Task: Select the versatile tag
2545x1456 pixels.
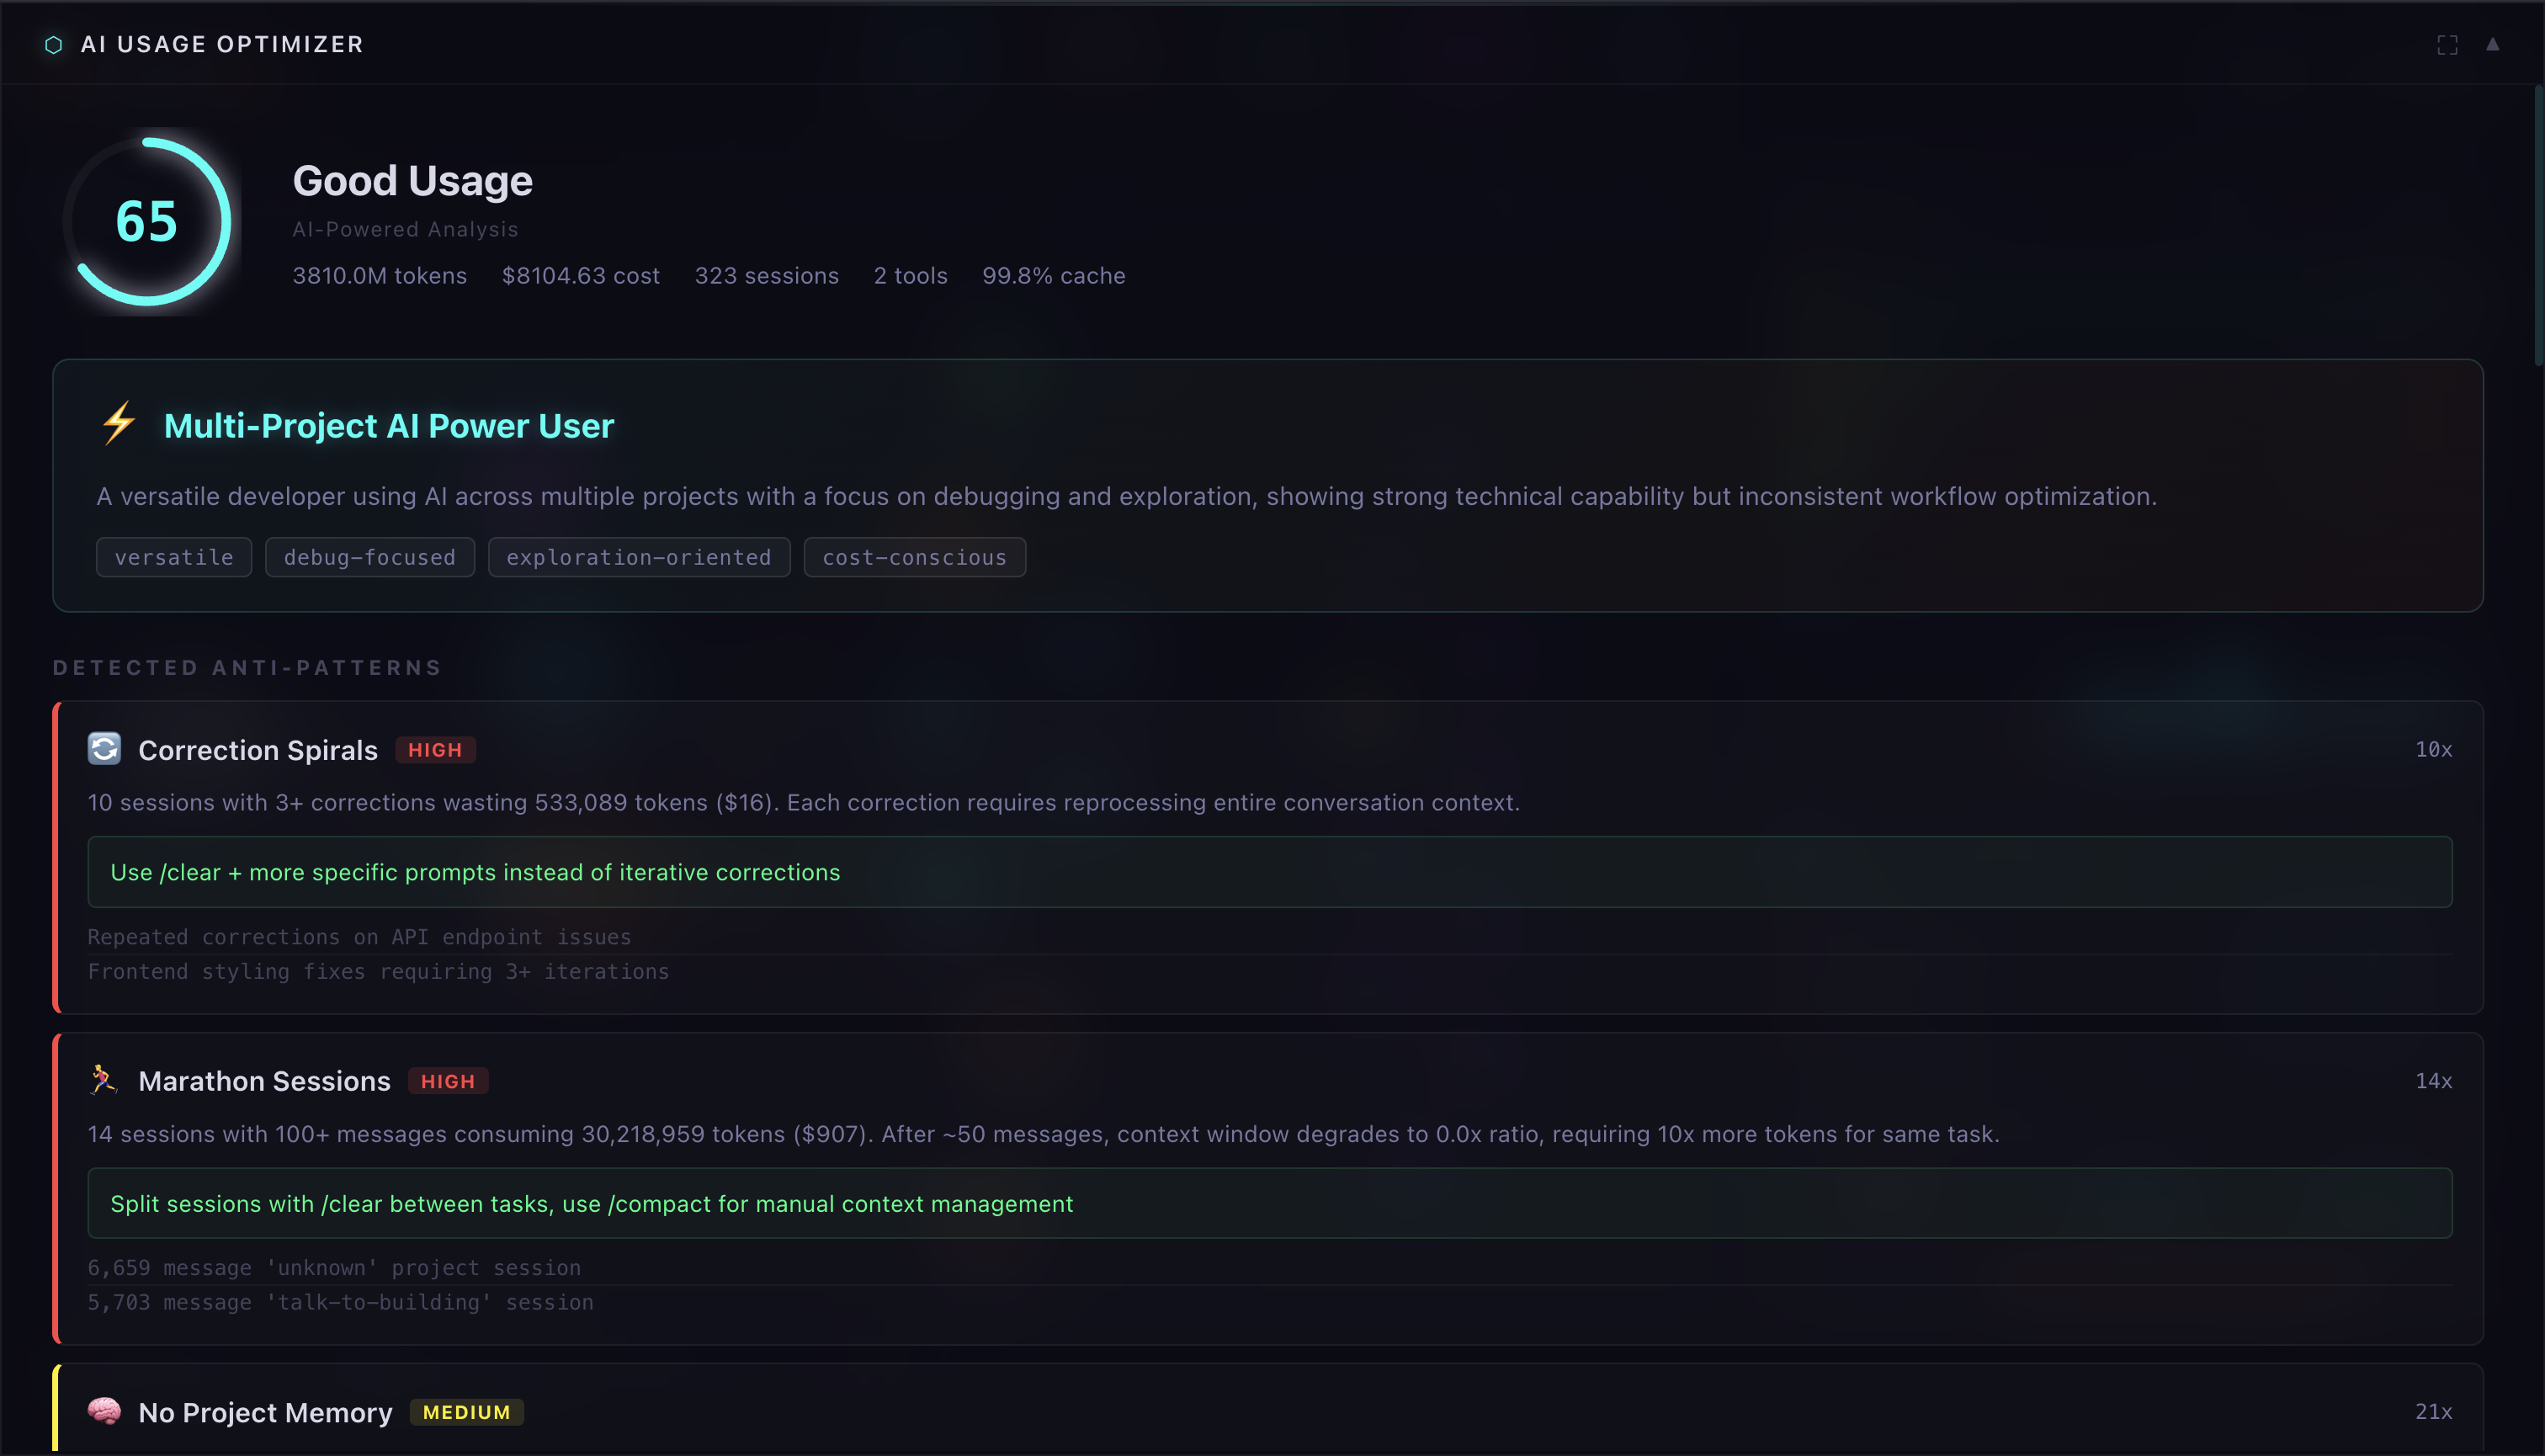Action: click(x=174, y=557)
